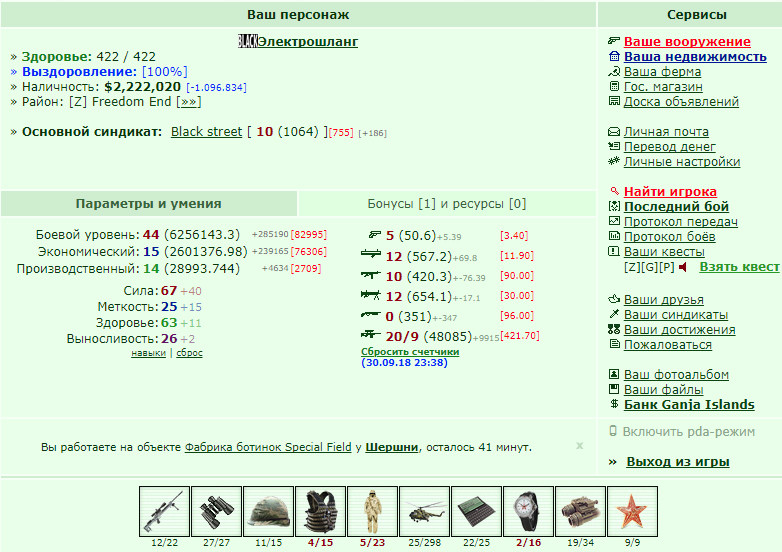Click the BLACK syndicate badge before Электрошланг
782x552 pixels.
click(248, 41)
